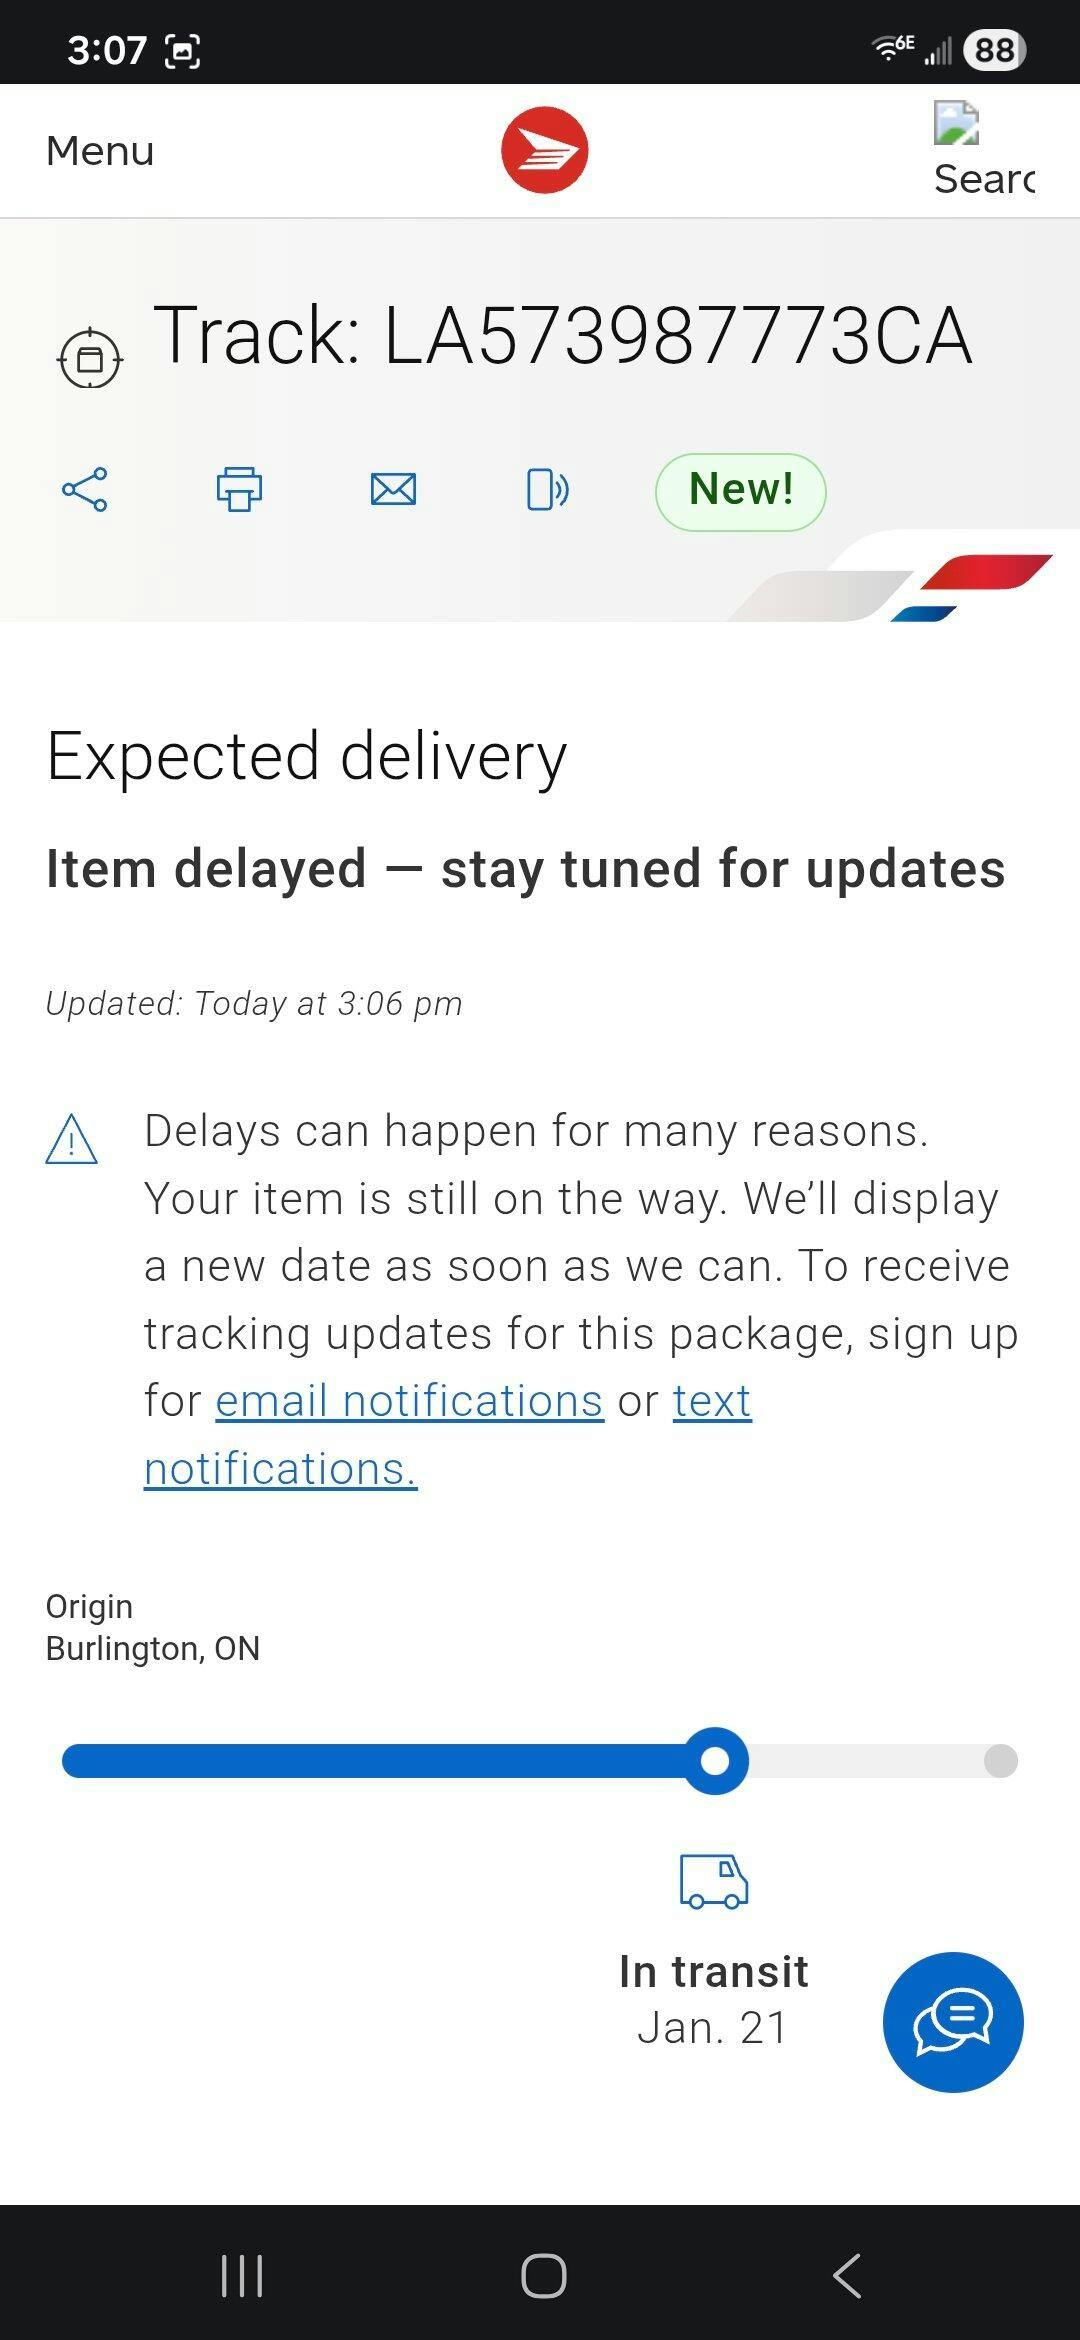Tap the tracking number heading
1080x2340 pixels.
pyautogui.click(x=562, y=336)
